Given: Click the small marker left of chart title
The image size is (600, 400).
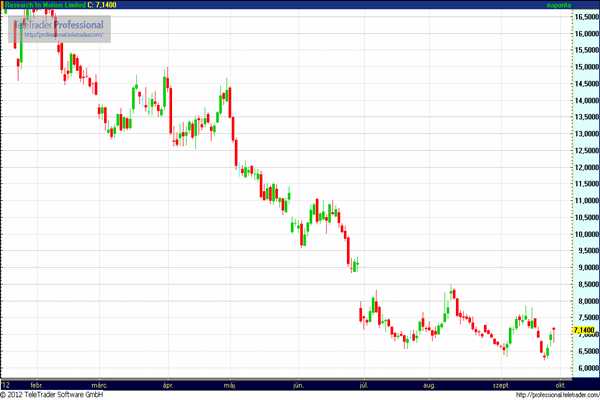Looking at the screenshot, I should click(2, 5).
